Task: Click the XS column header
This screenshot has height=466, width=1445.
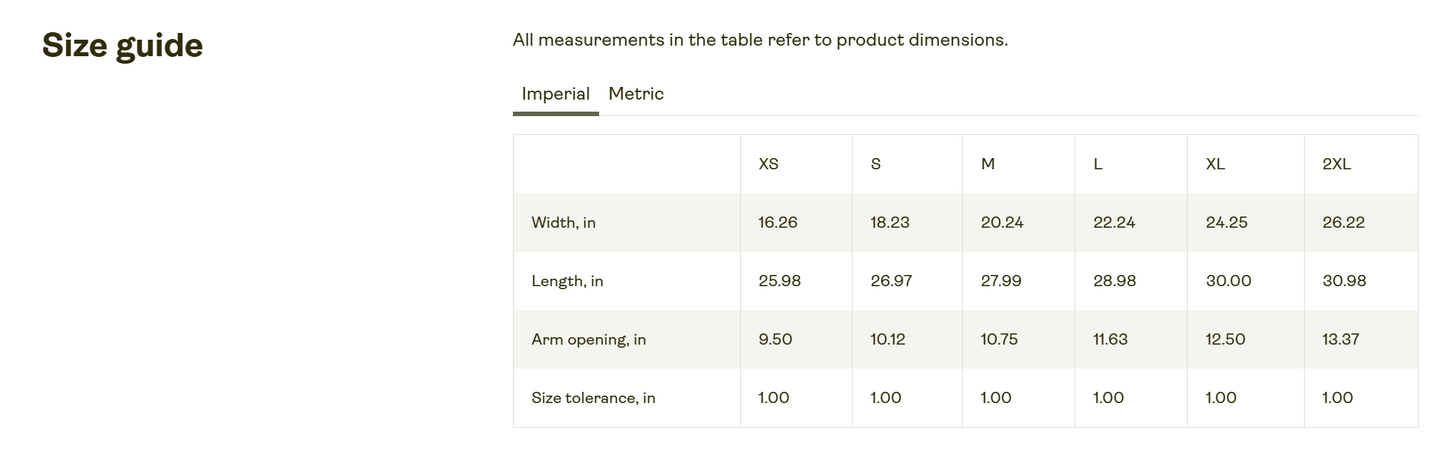Action: click(x=768, y=164)
